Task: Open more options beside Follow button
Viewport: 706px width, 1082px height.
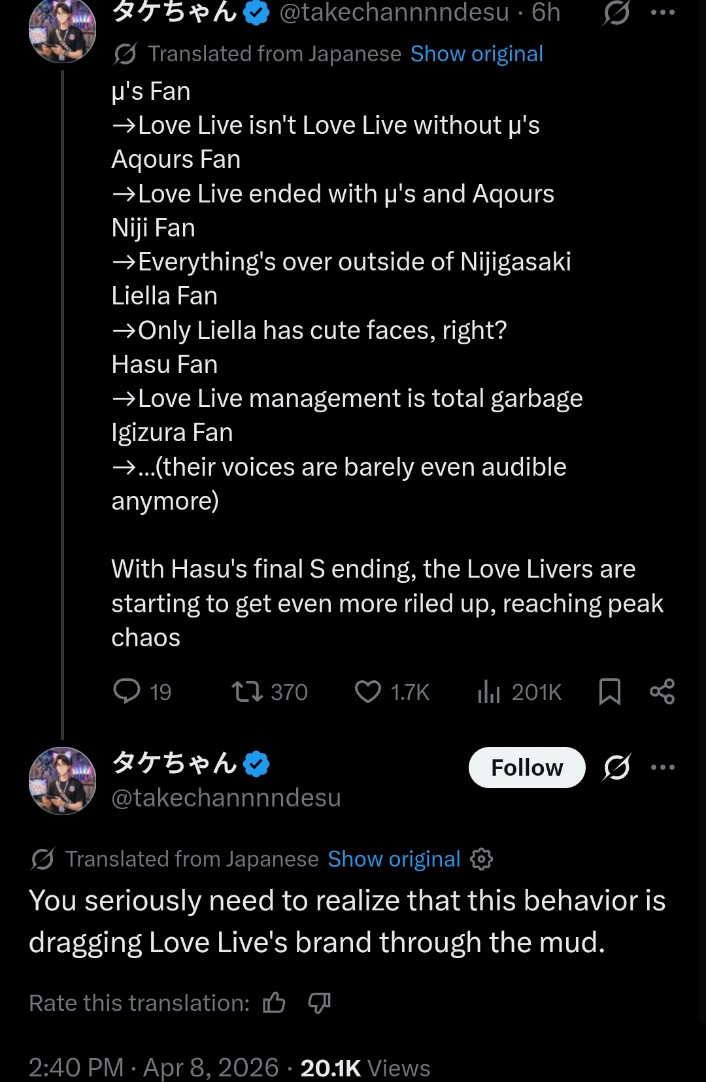Action: click(x=663, y=767)
